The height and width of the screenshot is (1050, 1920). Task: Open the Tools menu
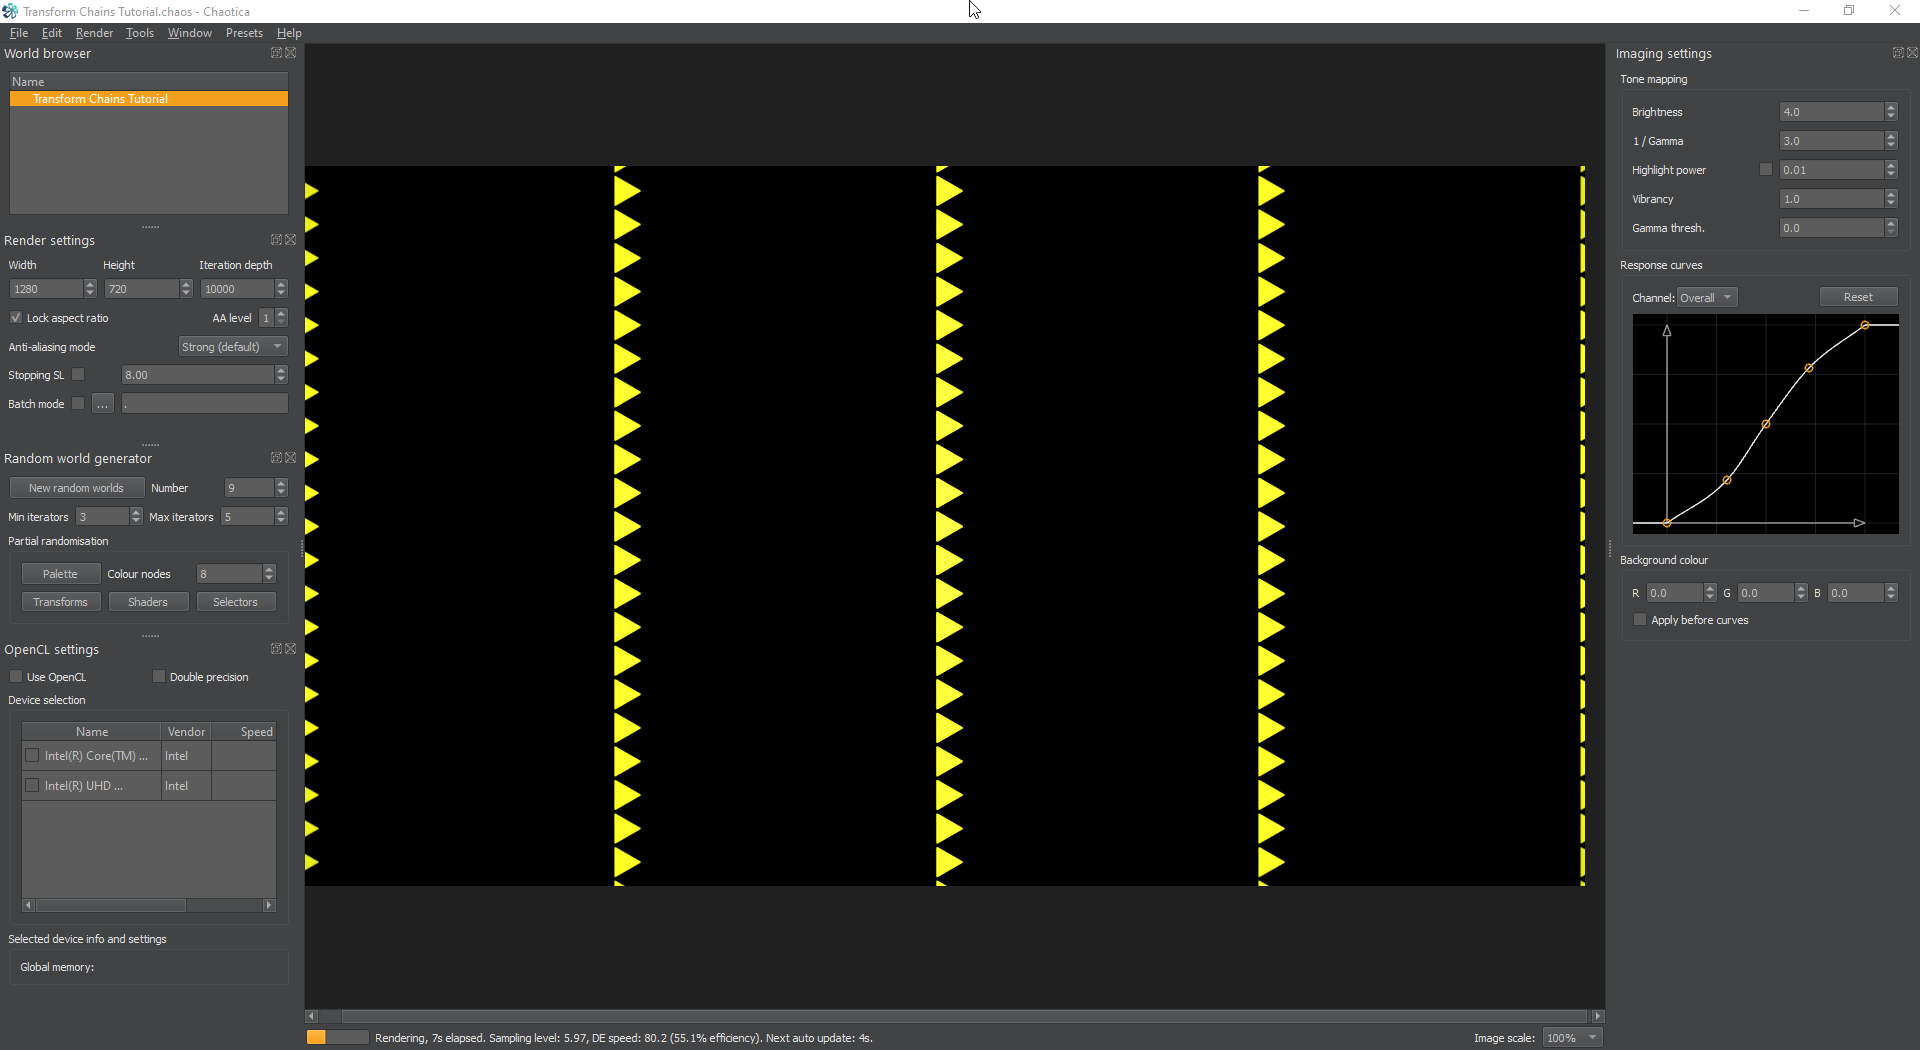tap(140, 33)
